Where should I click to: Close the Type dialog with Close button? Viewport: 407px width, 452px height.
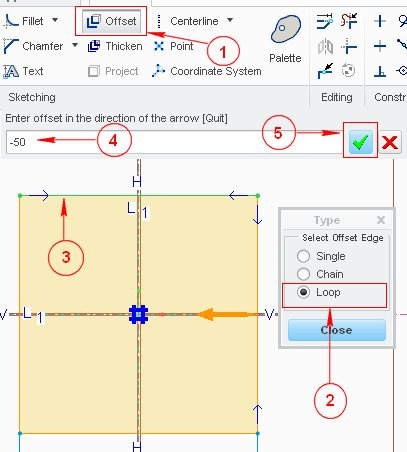(x=337, y=330)
